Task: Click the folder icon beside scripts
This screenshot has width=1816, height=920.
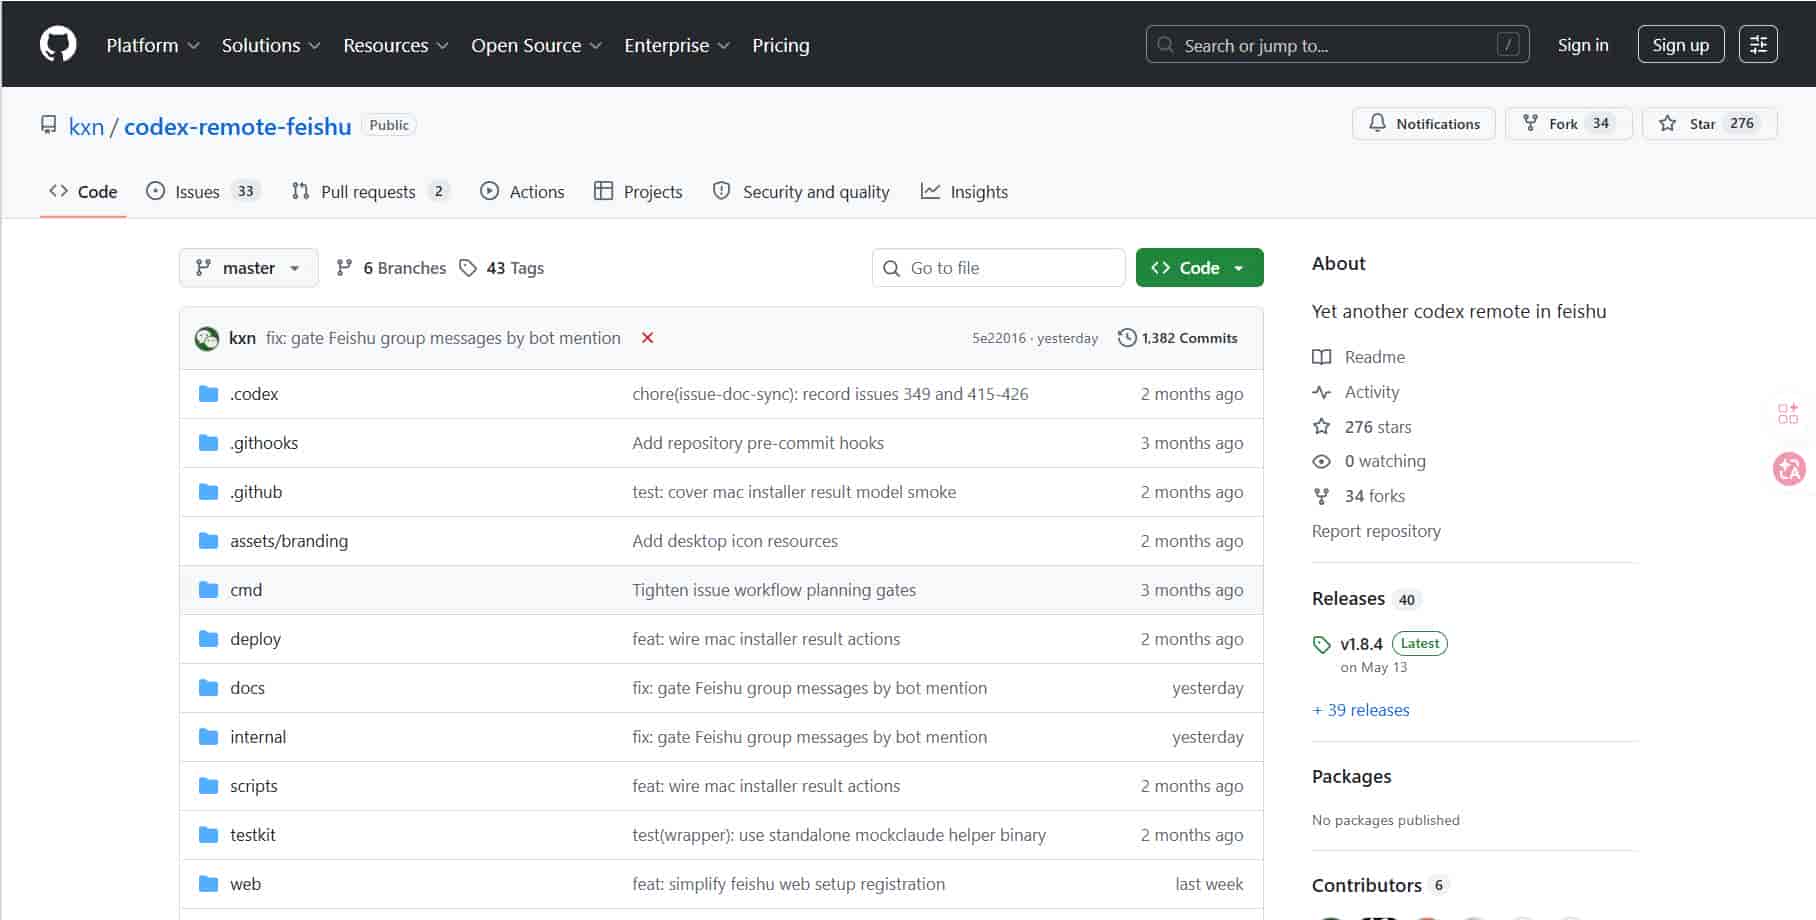Action: (x=208, y=786)
